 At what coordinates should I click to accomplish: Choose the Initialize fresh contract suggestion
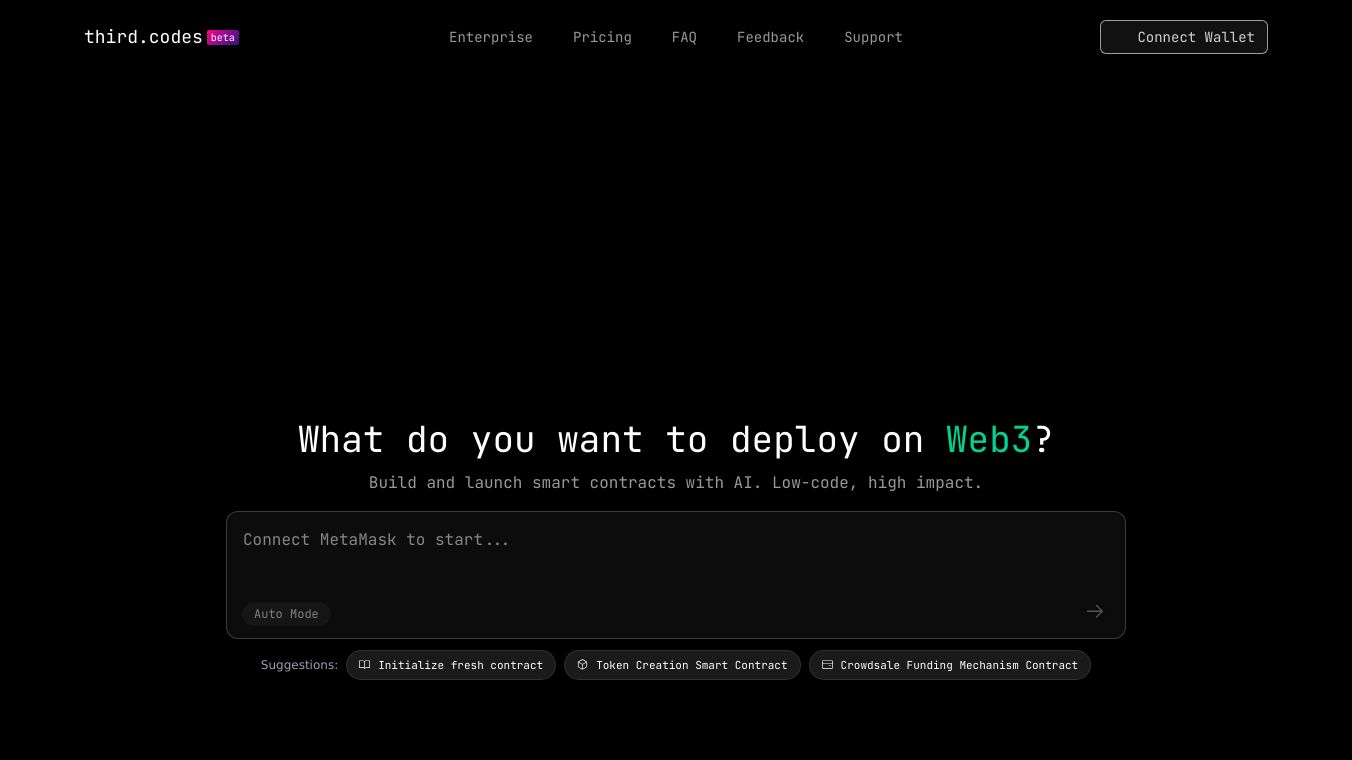coord(451,665)
